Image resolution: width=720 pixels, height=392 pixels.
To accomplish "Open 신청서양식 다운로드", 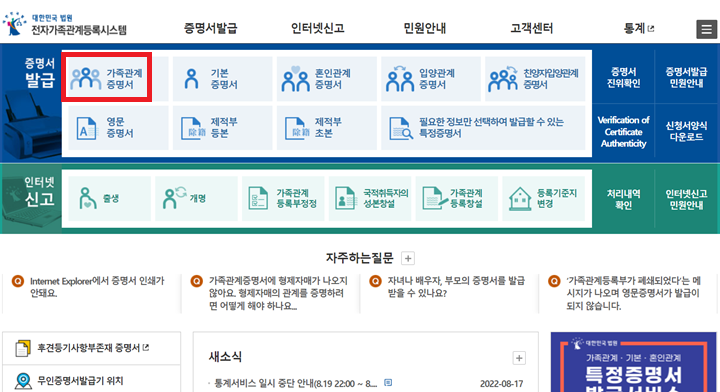I will point(686,132).
